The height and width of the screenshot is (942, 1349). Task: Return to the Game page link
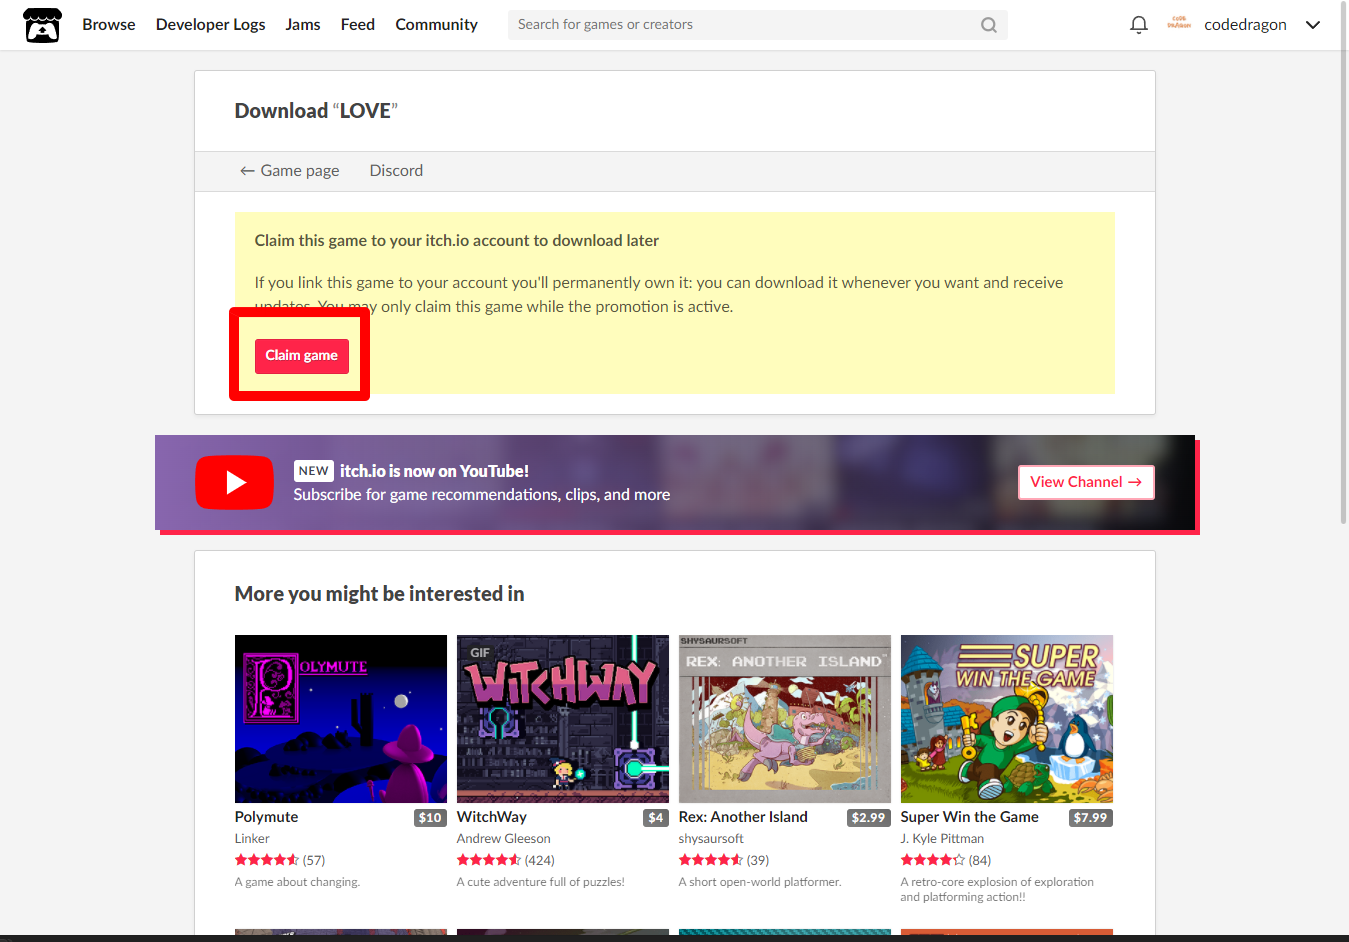290,171
